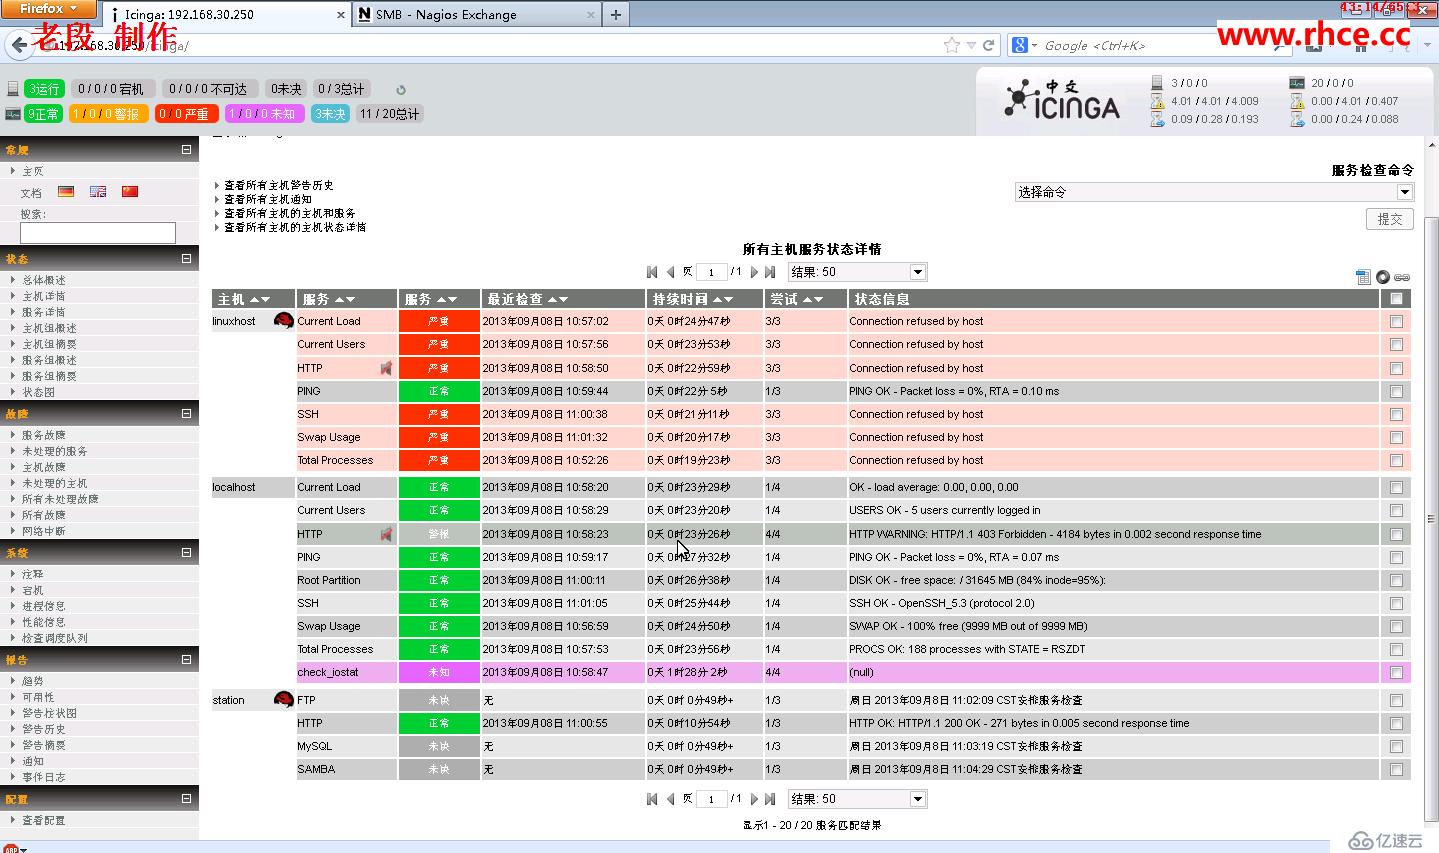Open bottom 结果: 50 results dropdown
Image resolution: width=1439 pixels, height=853 pixels.
tap(857, 799)
